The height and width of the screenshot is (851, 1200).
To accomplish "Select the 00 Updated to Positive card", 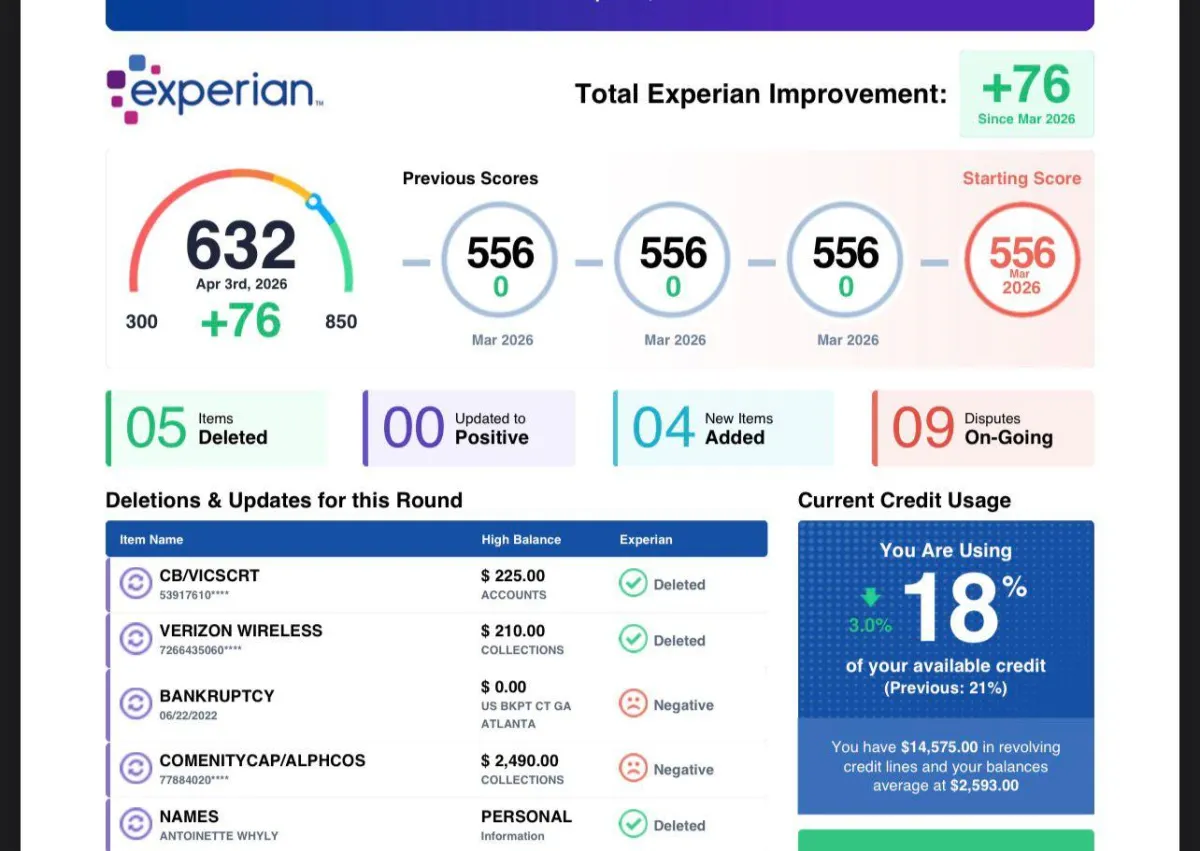I will click(x=469, y=428).
